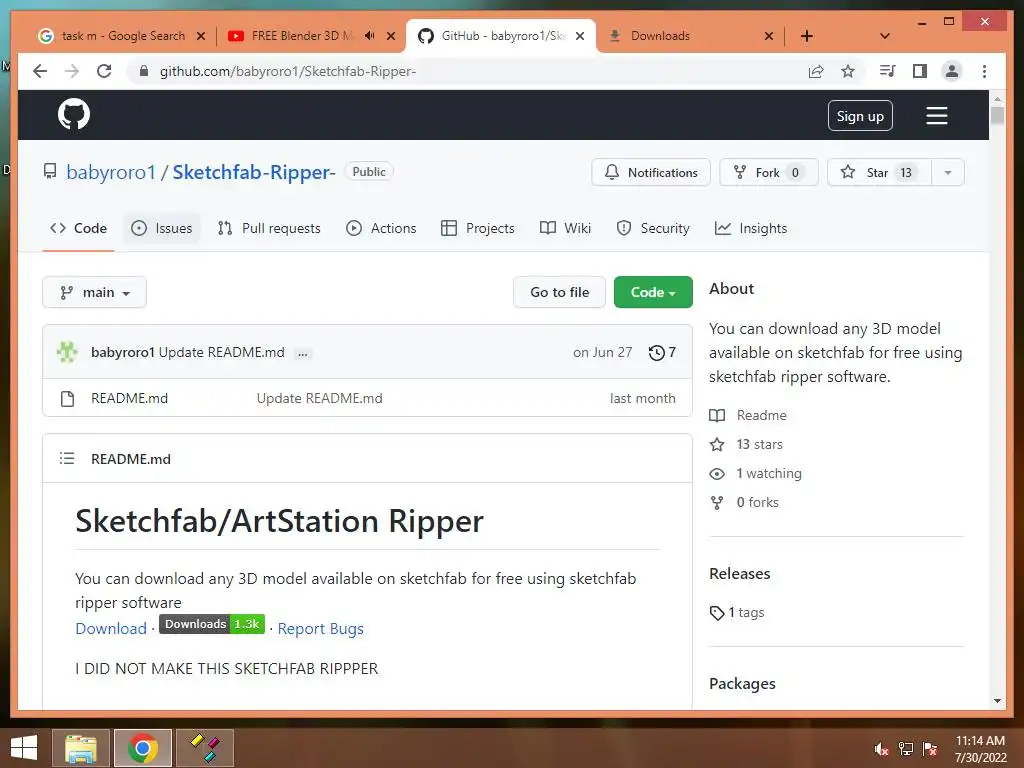
Task: Open the Issues tab
Action: pos(161,228)
